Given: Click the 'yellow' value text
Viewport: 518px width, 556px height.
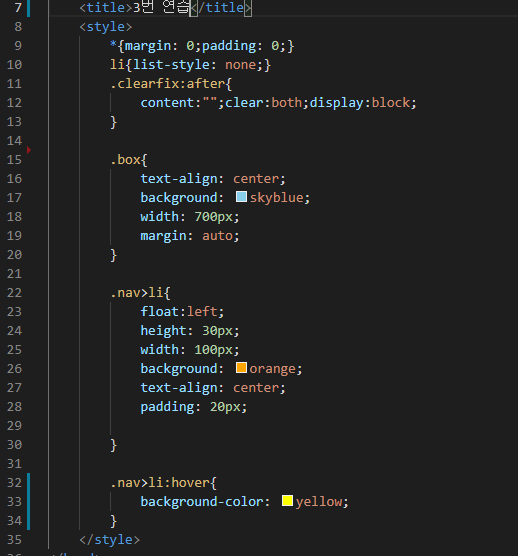Looking at the screenshot, I should [319, 502].
